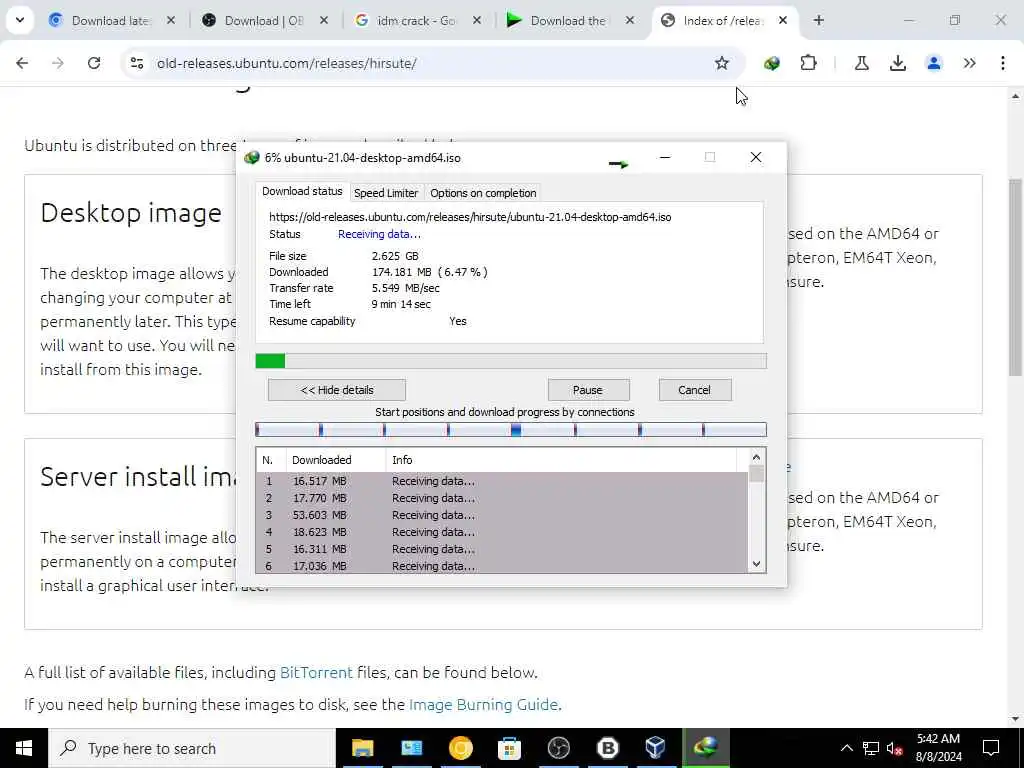This screenshot has width=1024, height=768.
Task: Open the BitTorrent link on the page
Action: tap(316, 672)
